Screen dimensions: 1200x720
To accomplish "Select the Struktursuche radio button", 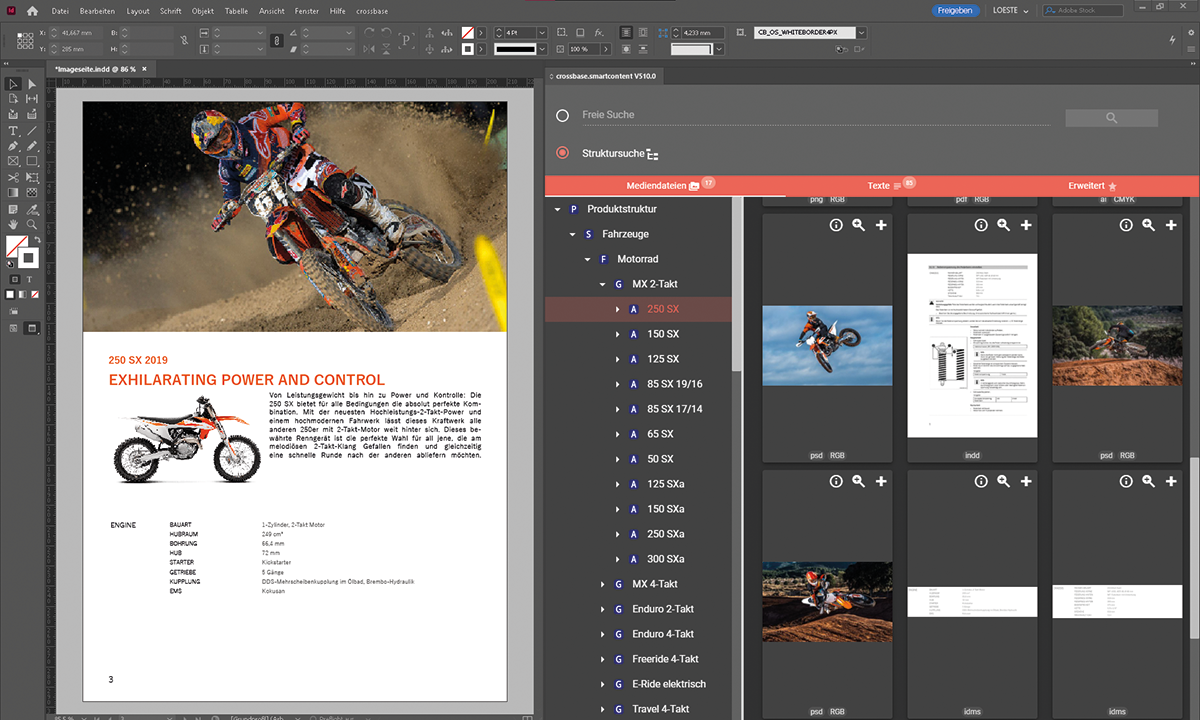I will [x=563, y=154].
